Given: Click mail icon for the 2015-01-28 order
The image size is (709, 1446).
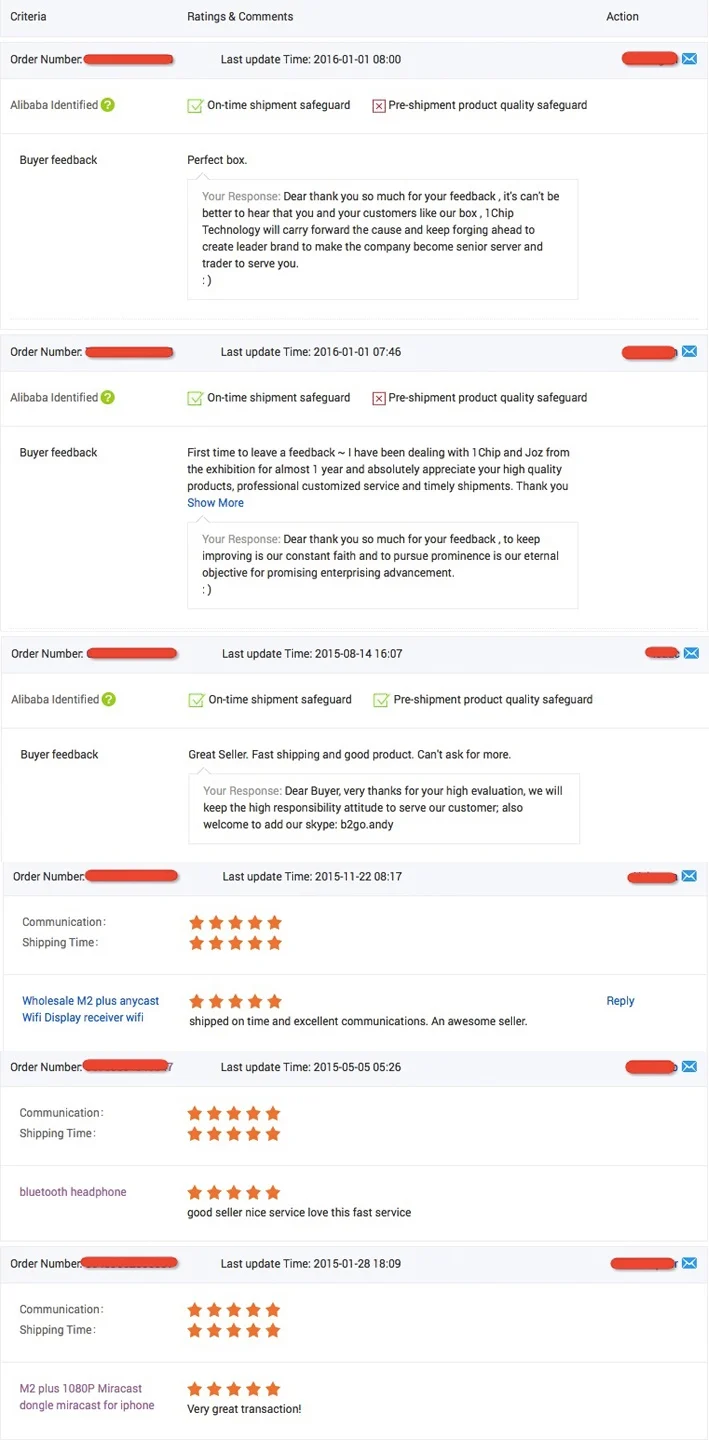Looking at the screenshot, I should click(x=689, y=1263).
